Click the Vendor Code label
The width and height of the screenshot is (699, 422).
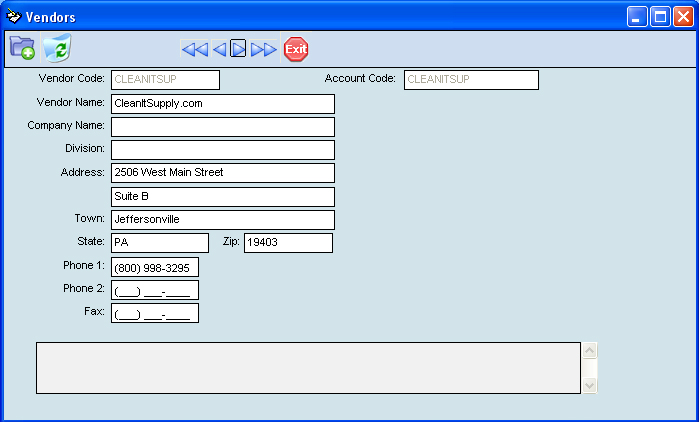[71, 78]
